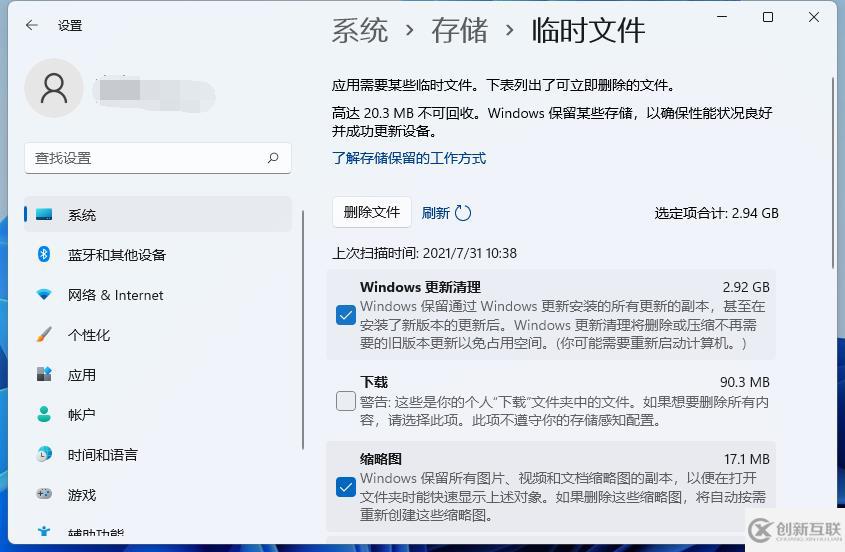
Task: Click the 删除文件 button
Action: (372, 212)
